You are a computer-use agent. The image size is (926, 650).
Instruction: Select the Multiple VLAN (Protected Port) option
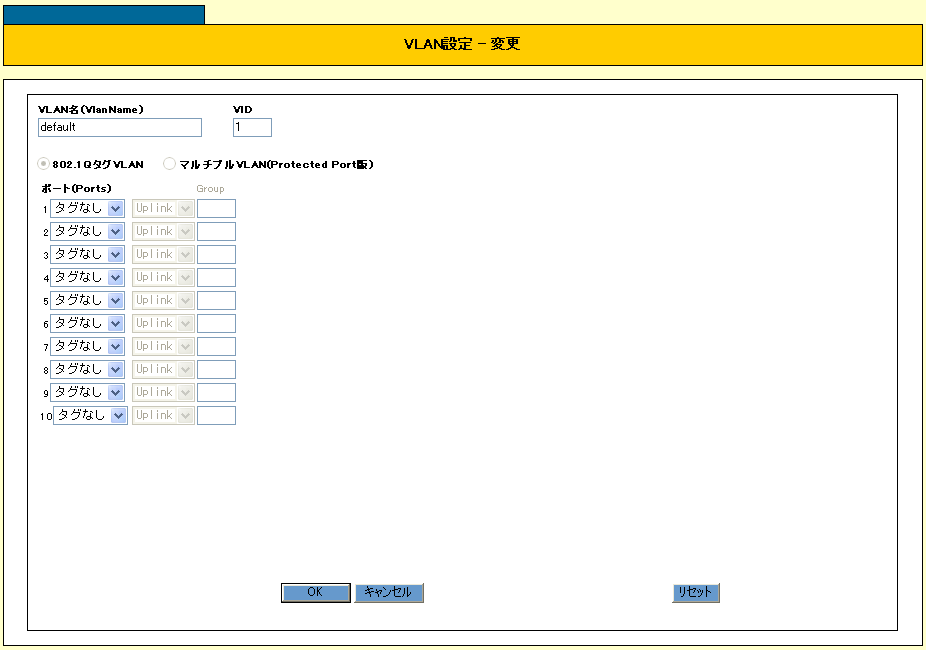[169, 164]
